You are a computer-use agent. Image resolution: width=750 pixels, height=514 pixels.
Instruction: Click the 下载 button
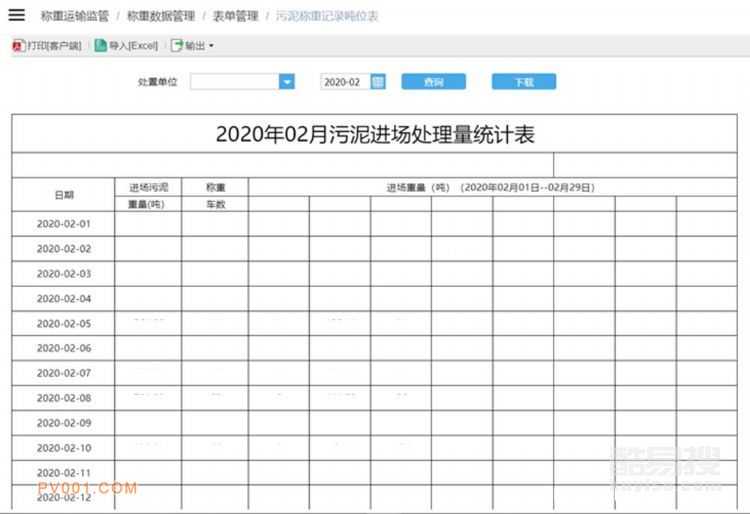[x=524, y=82]
